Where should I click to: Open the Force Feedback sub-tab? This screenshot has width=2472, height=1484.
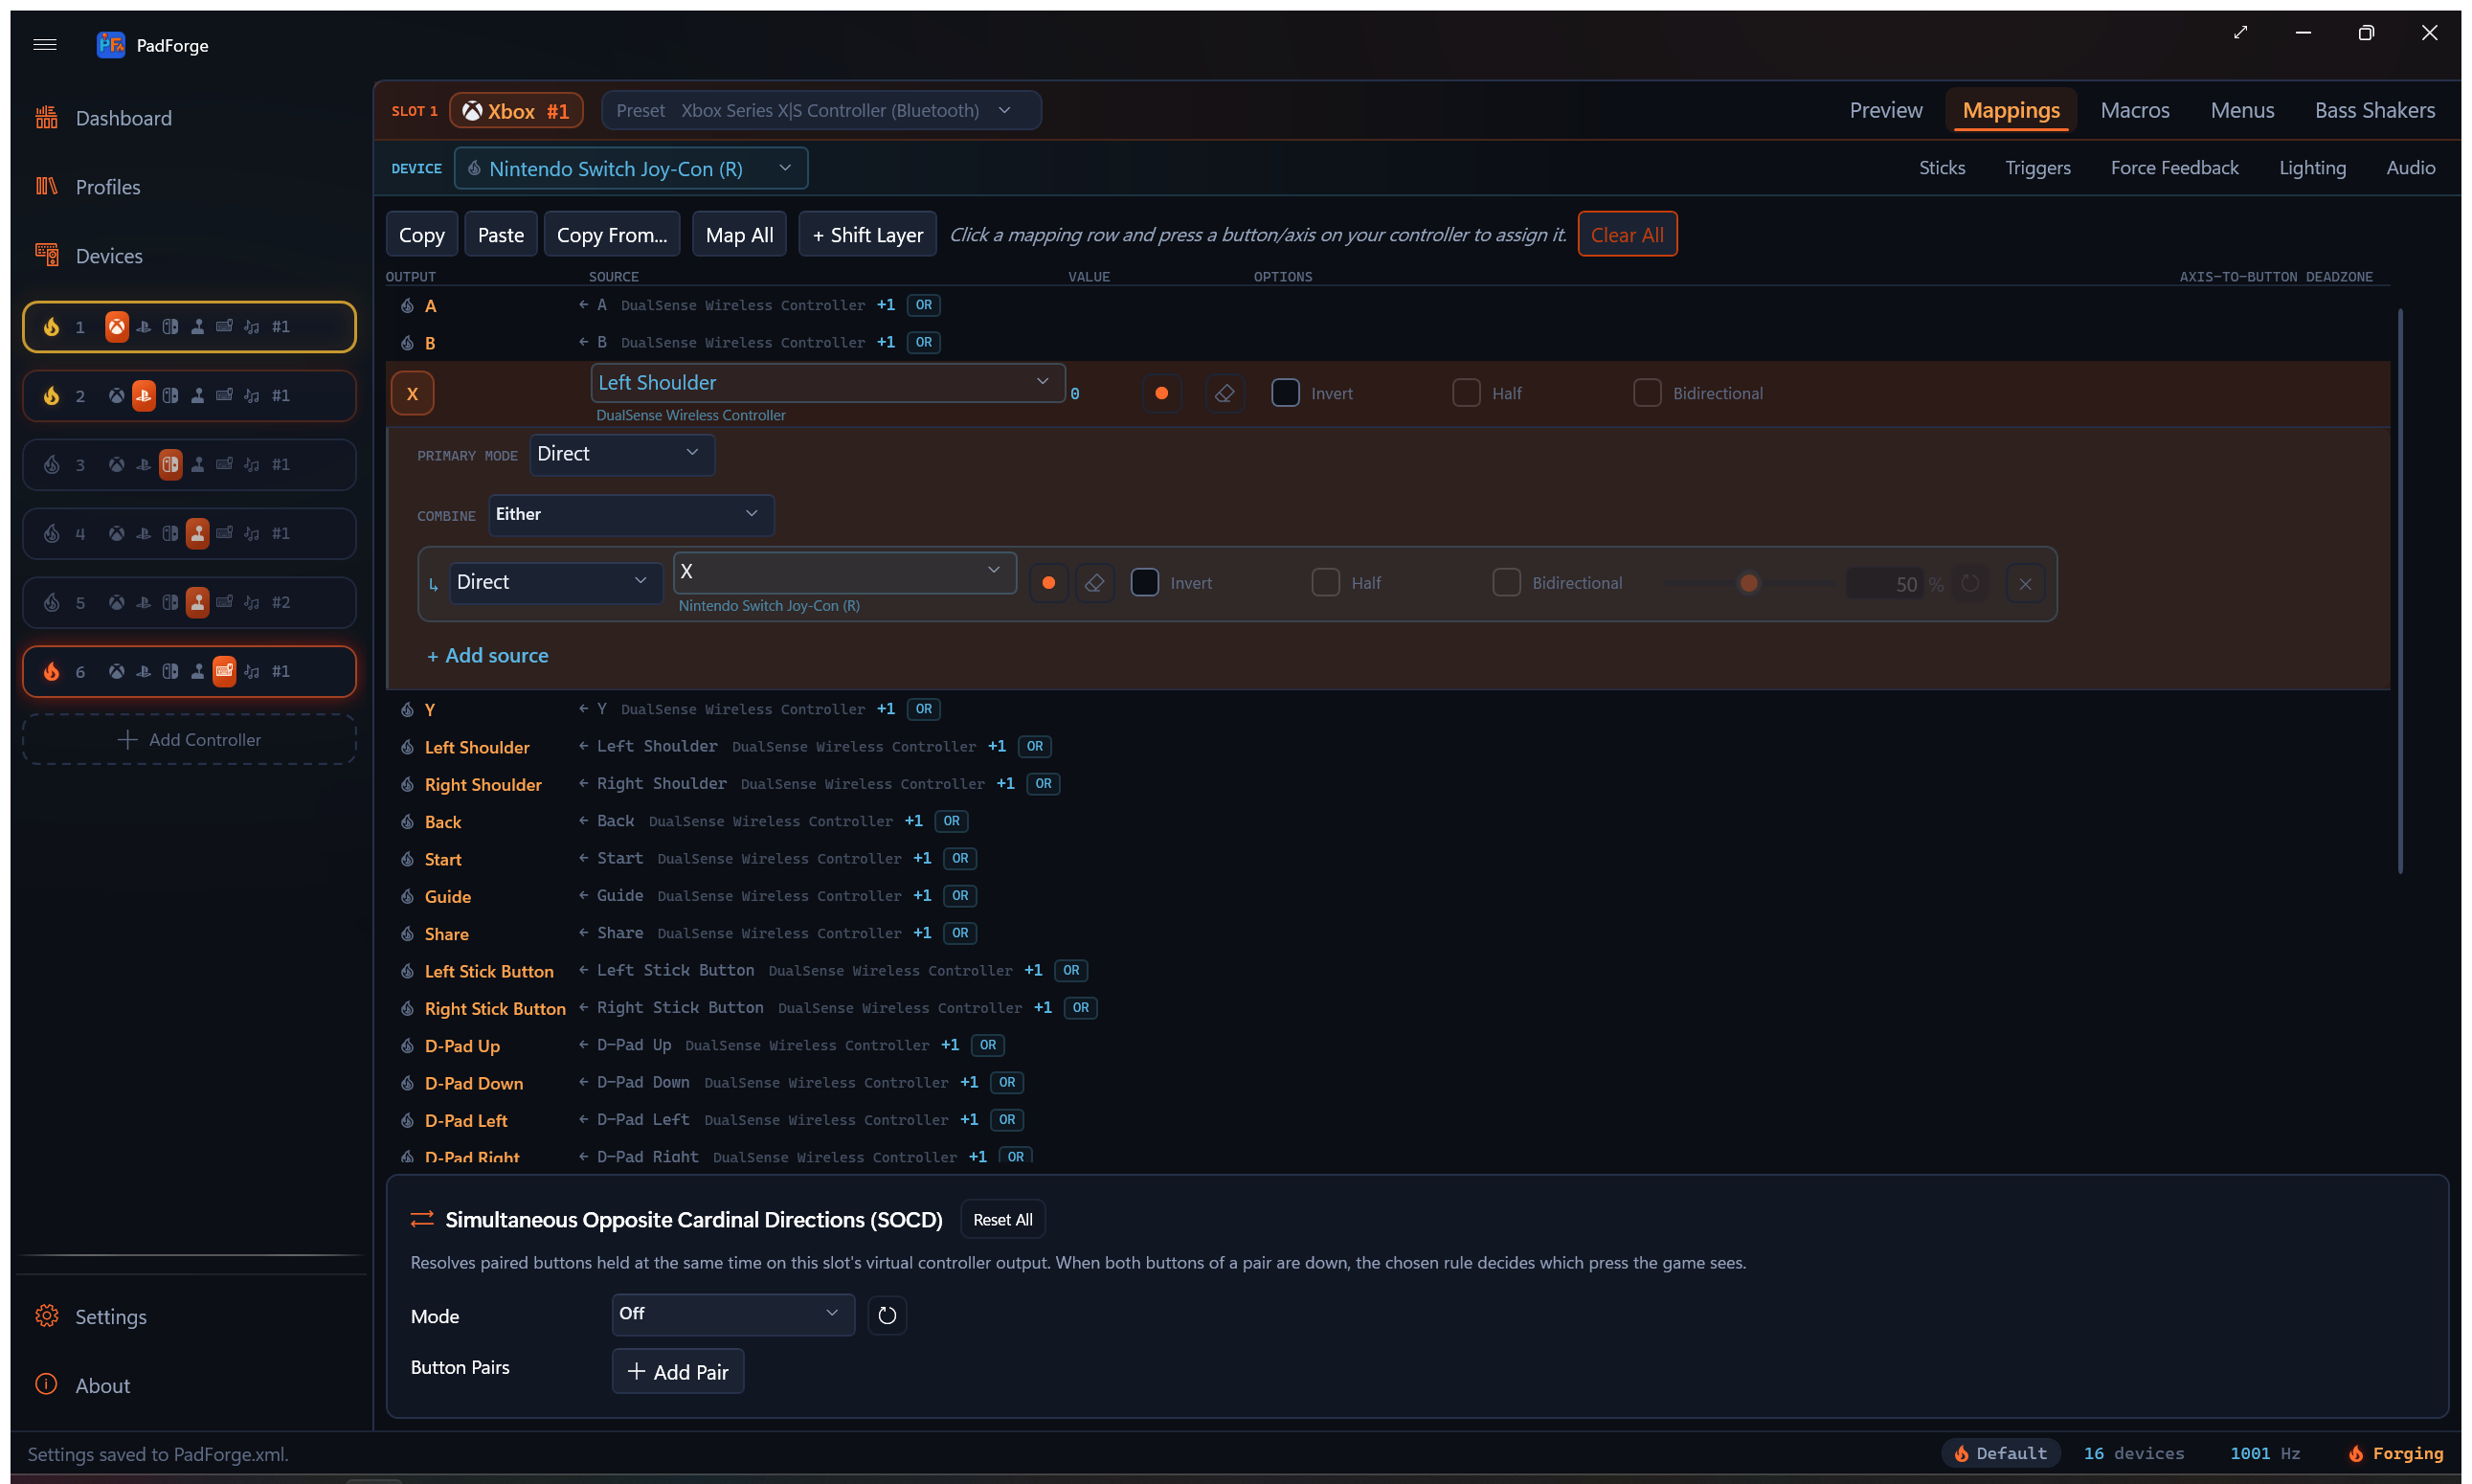[2175, 169]
